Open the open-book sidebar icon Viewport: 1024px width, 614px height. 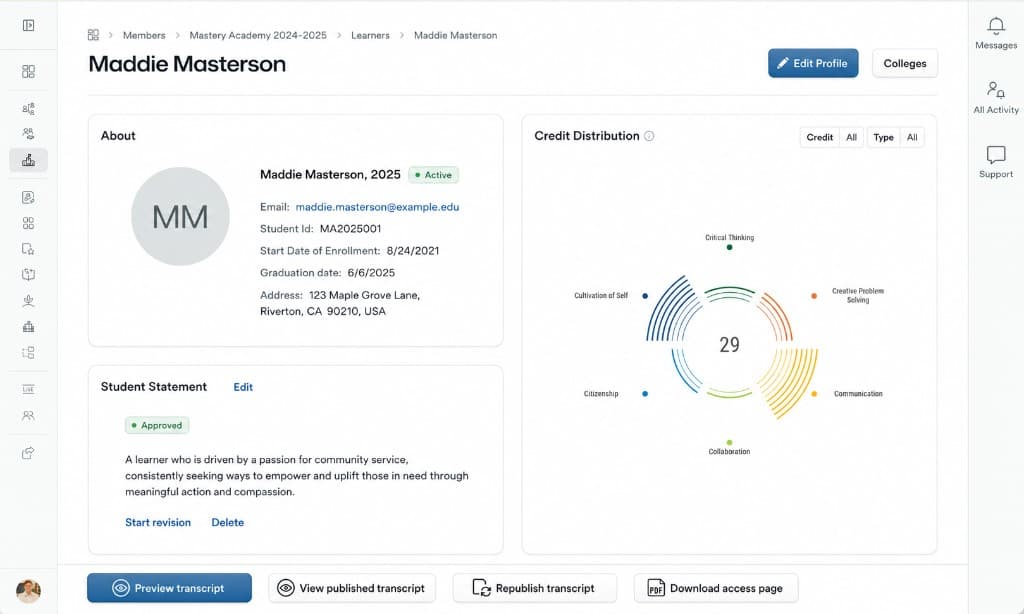click(28, 274)
